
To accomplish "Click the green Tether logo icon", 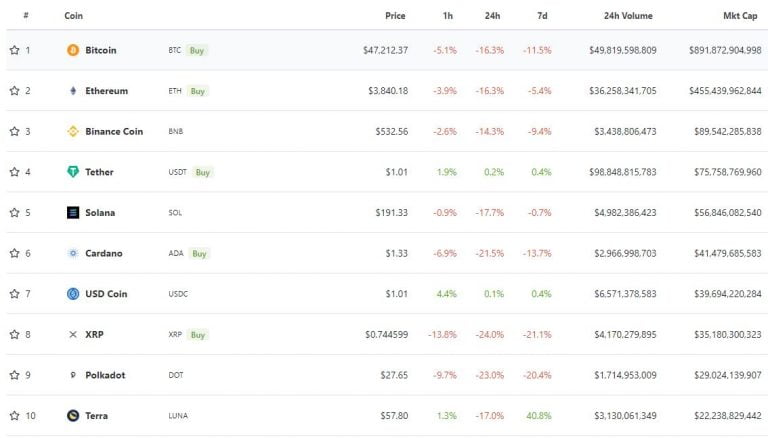I will (73, 171).
